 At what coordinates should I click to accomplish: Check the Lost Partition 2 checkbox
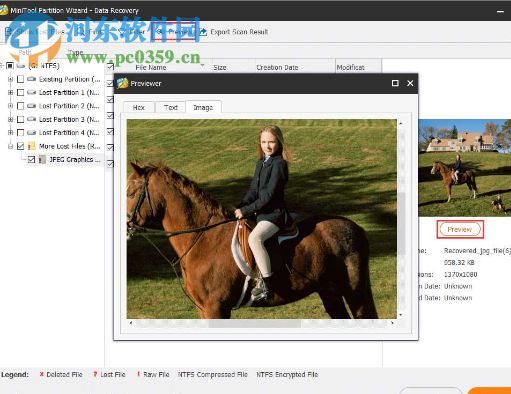[20, 106]
